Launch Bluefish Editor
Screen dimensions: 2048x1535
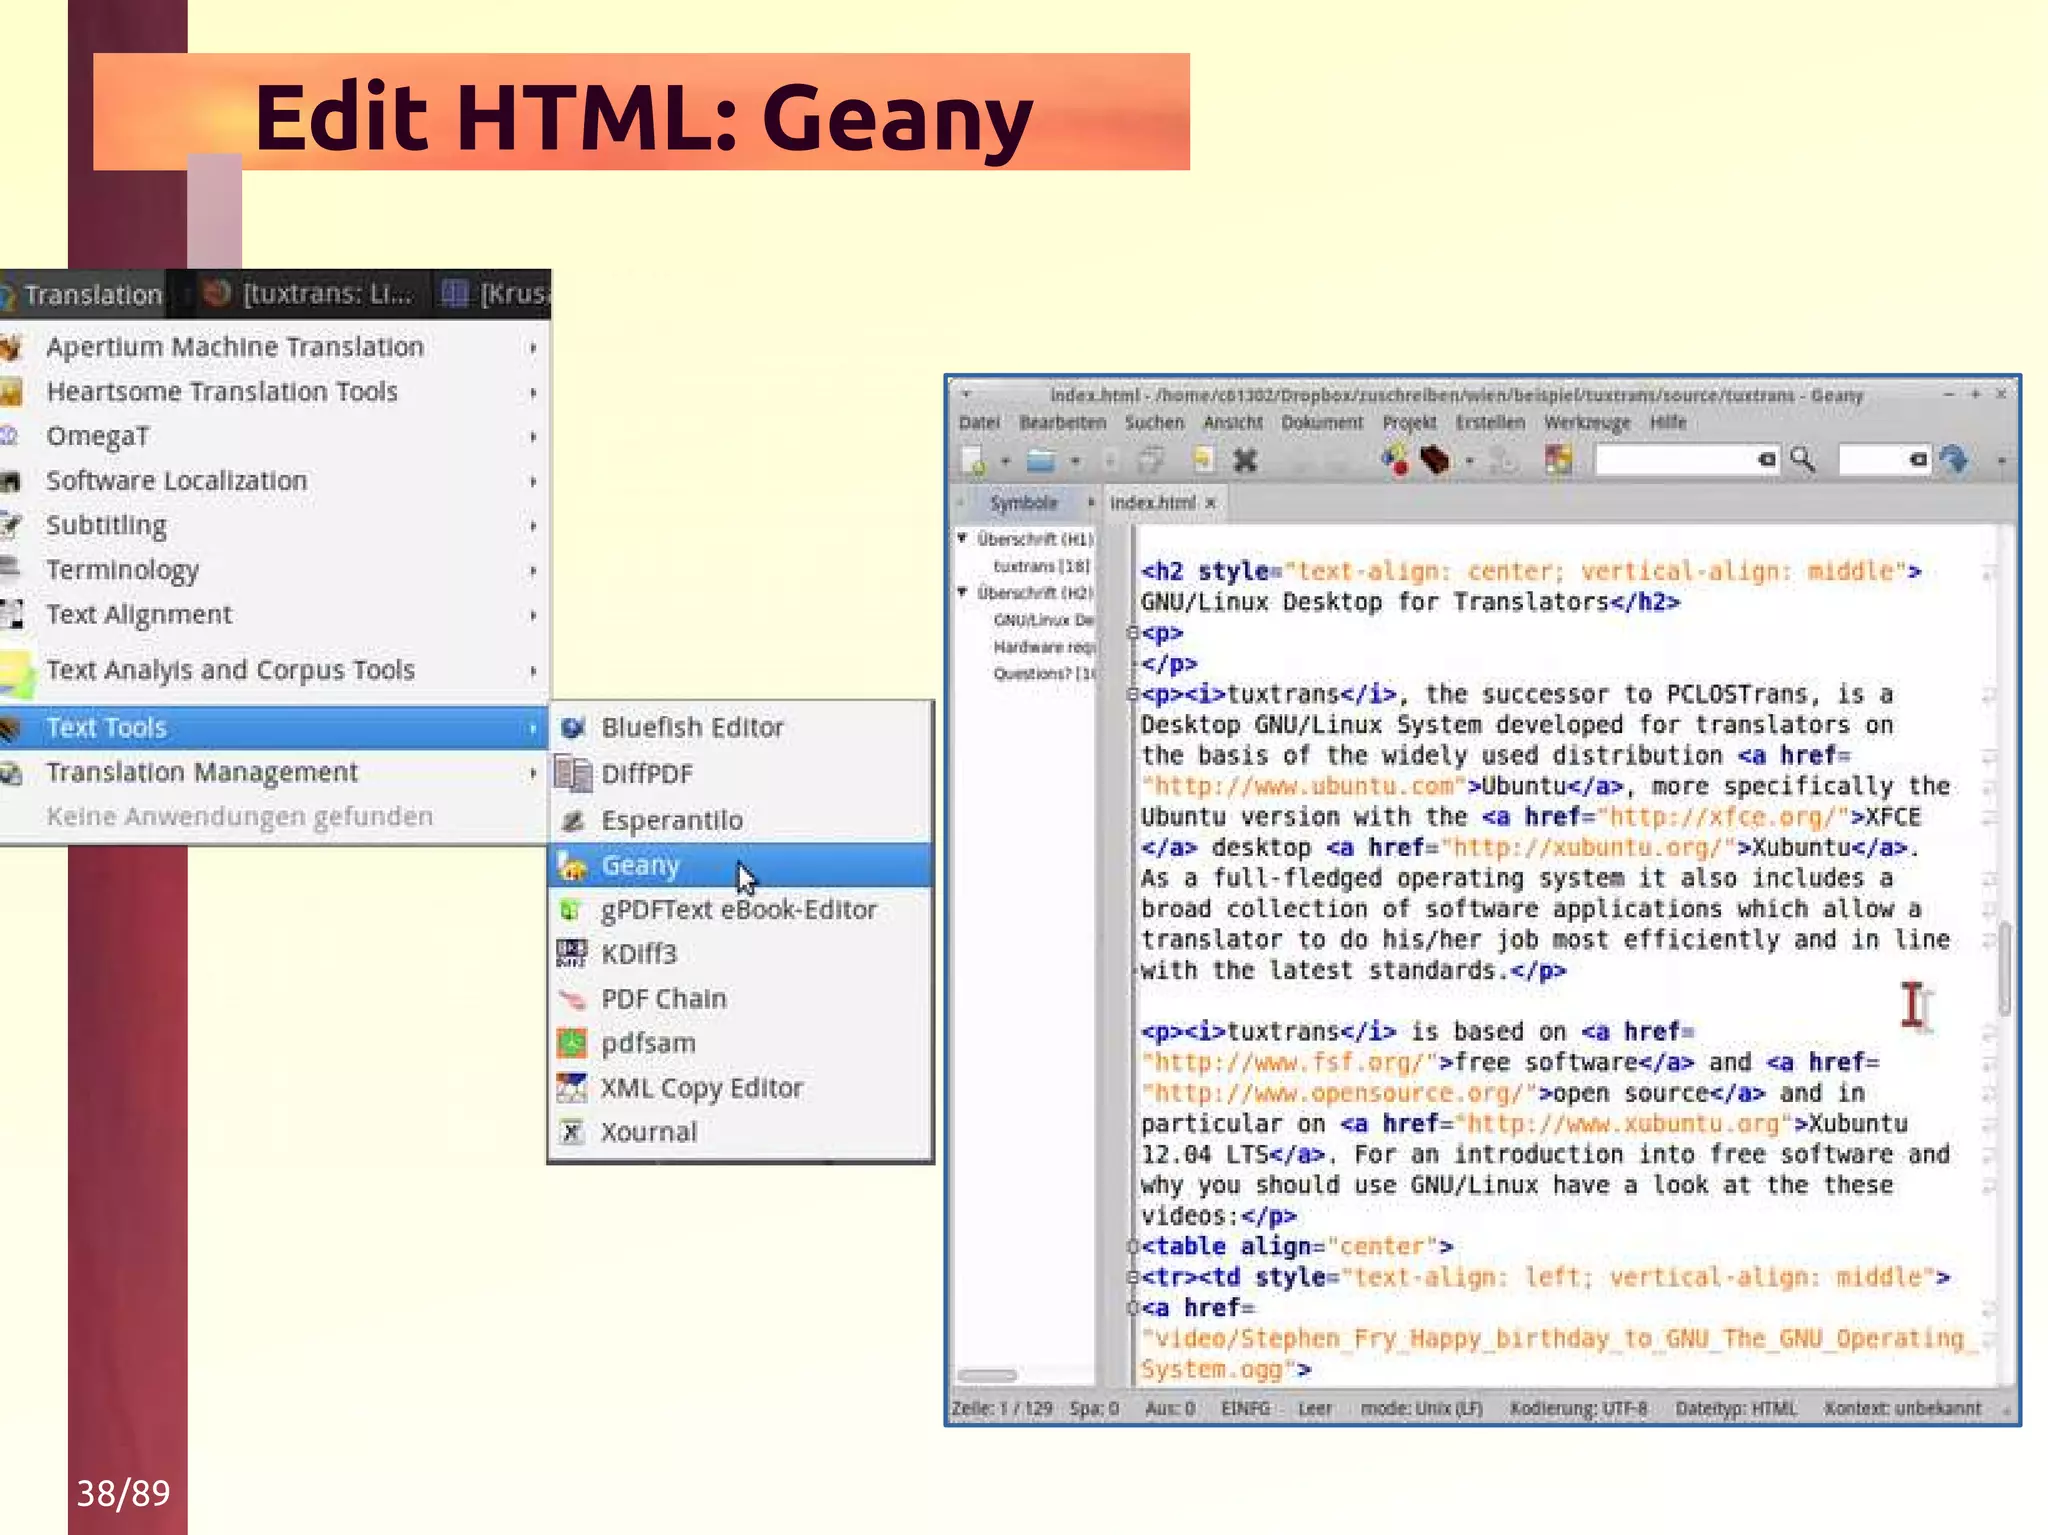741,727
